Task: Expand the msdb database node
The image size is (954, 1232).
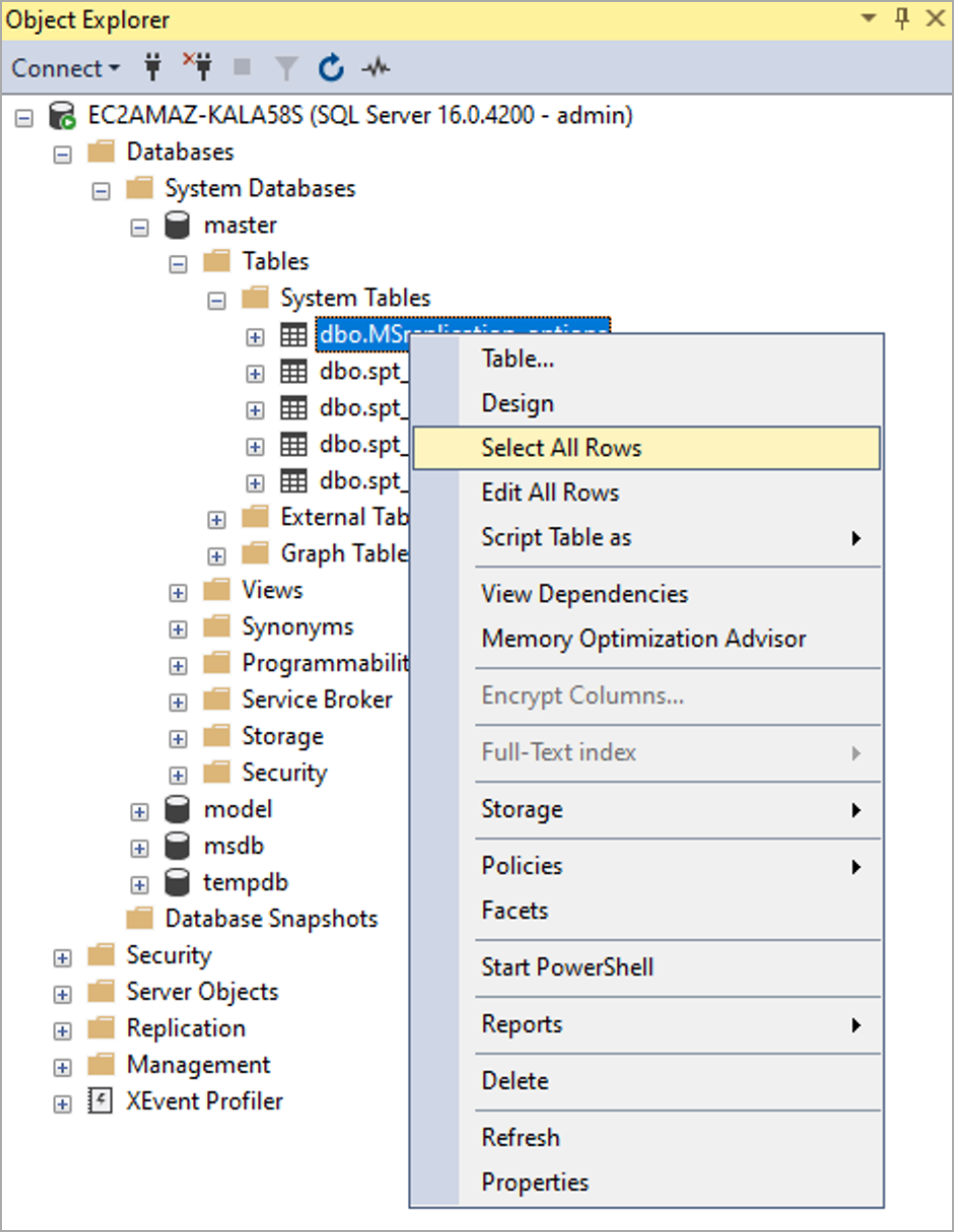Action: pos(140,848)
